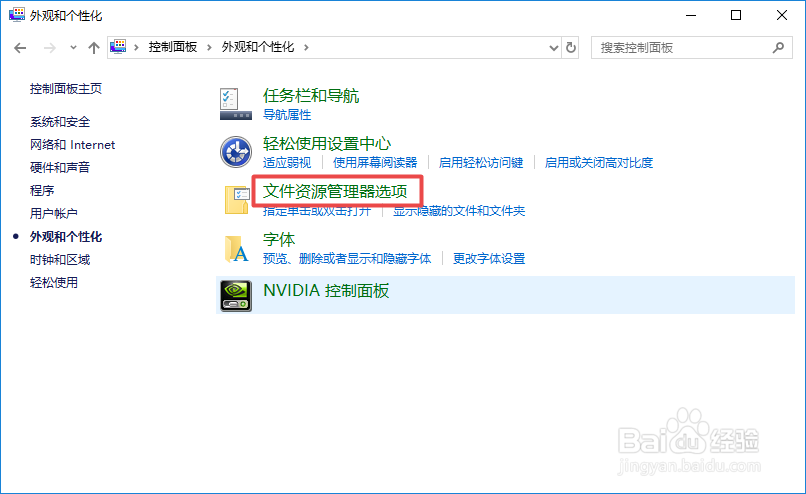The height and width of the screenshot is (494, 806).
Task: Click the 适应弱视 link
Action: tap(287, 163)
